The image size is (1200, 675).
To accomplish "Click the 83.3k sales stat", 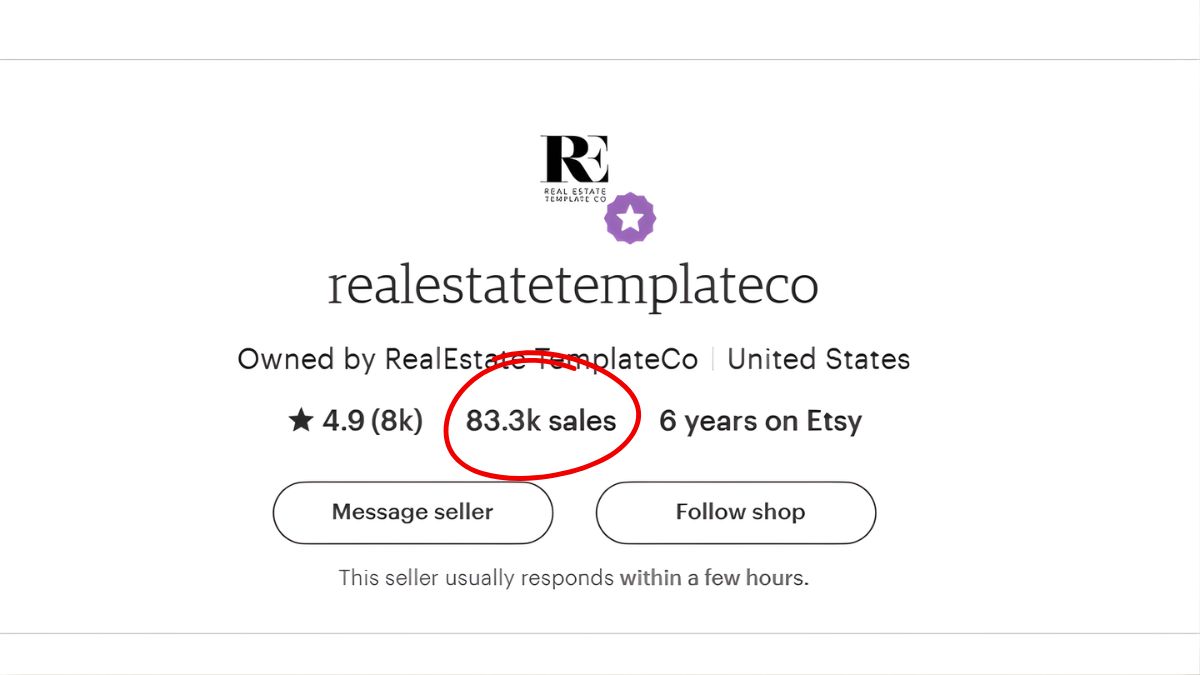I will point(541,421).
